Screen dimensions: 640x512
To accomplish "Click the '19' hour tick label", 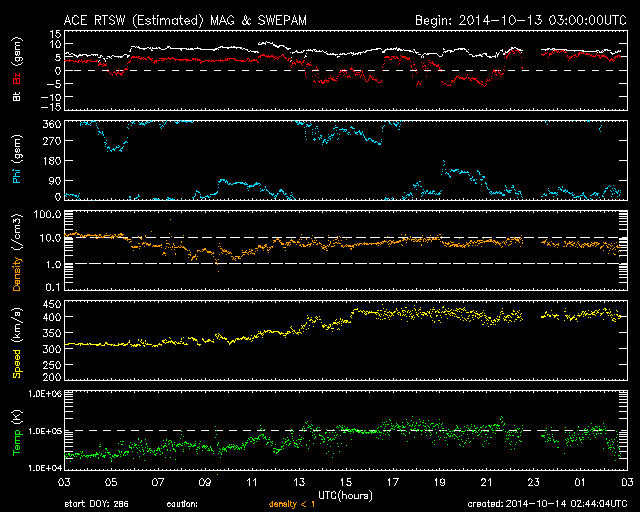I will [440, 482].
